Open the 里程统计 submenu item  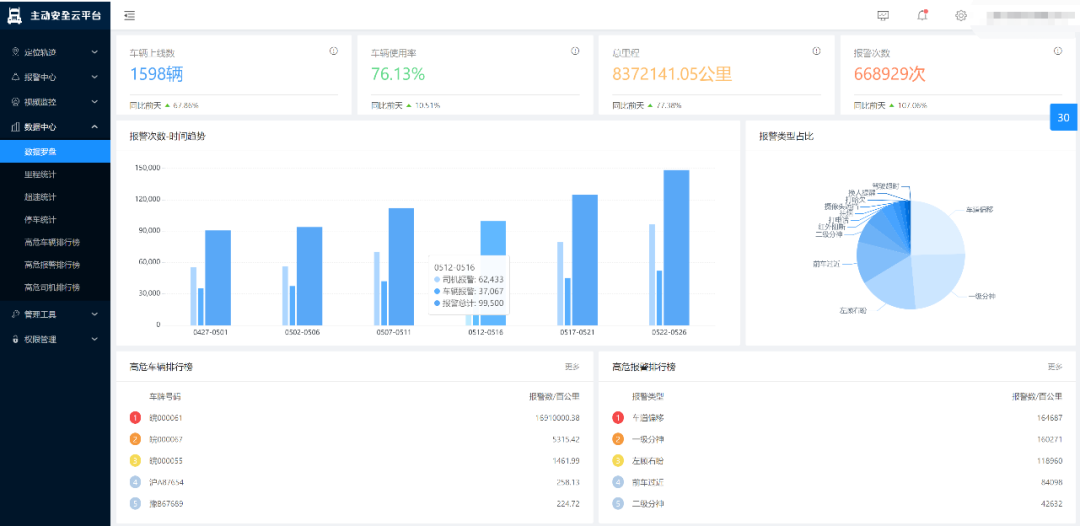pos(55,174)
